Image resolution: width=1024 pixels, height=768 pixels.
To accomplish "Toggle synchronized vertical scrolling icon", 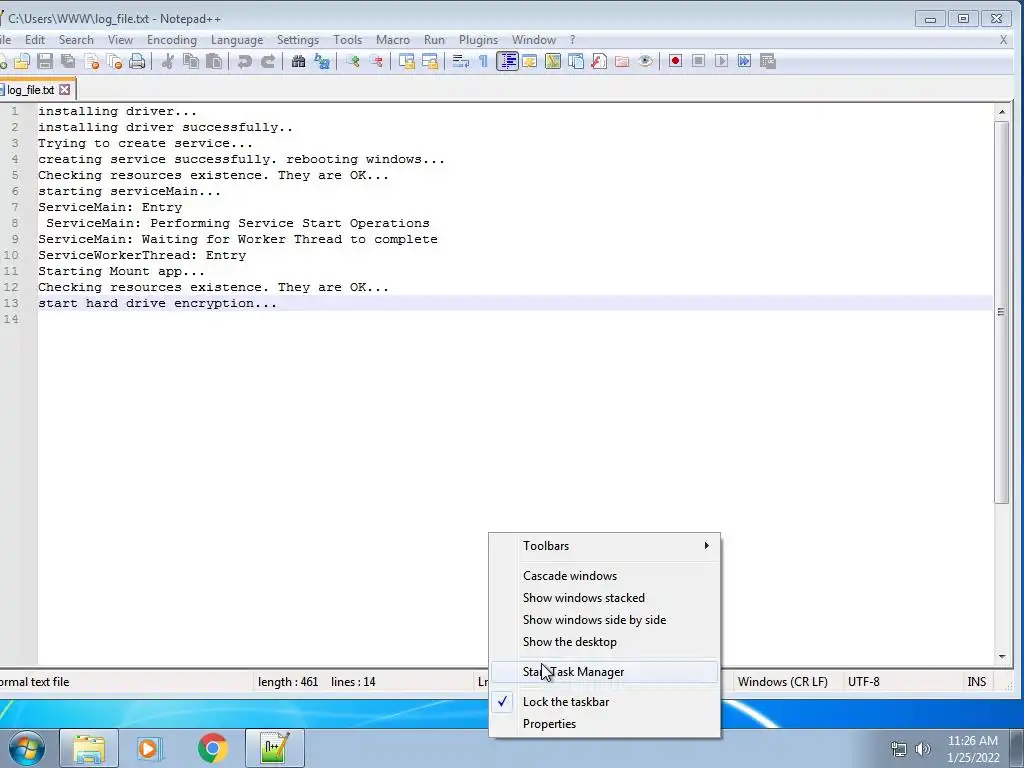I will 407,61.
